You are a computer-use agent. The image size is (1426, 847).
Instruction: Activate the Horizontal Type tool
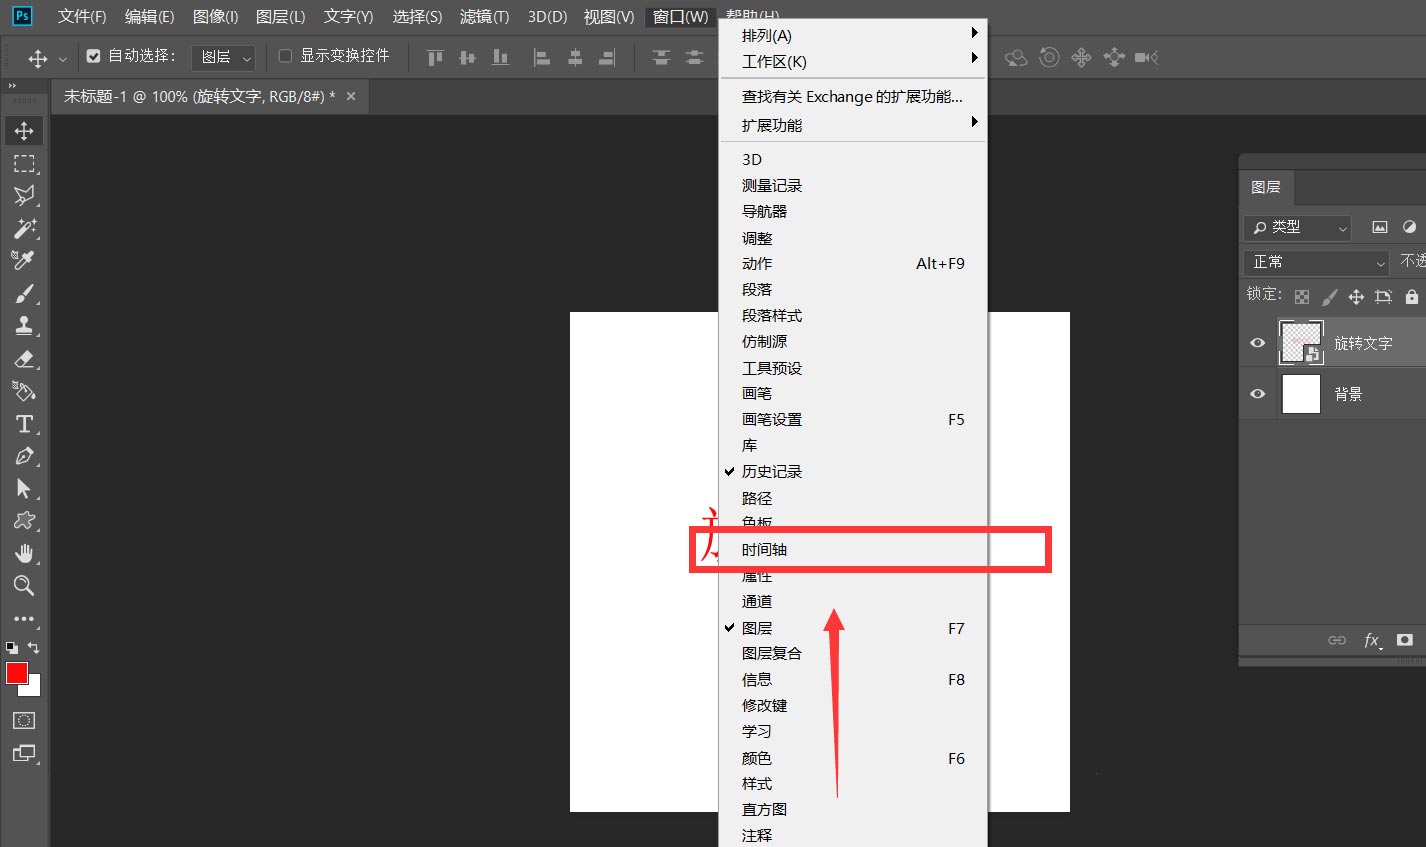pos(24,424)
